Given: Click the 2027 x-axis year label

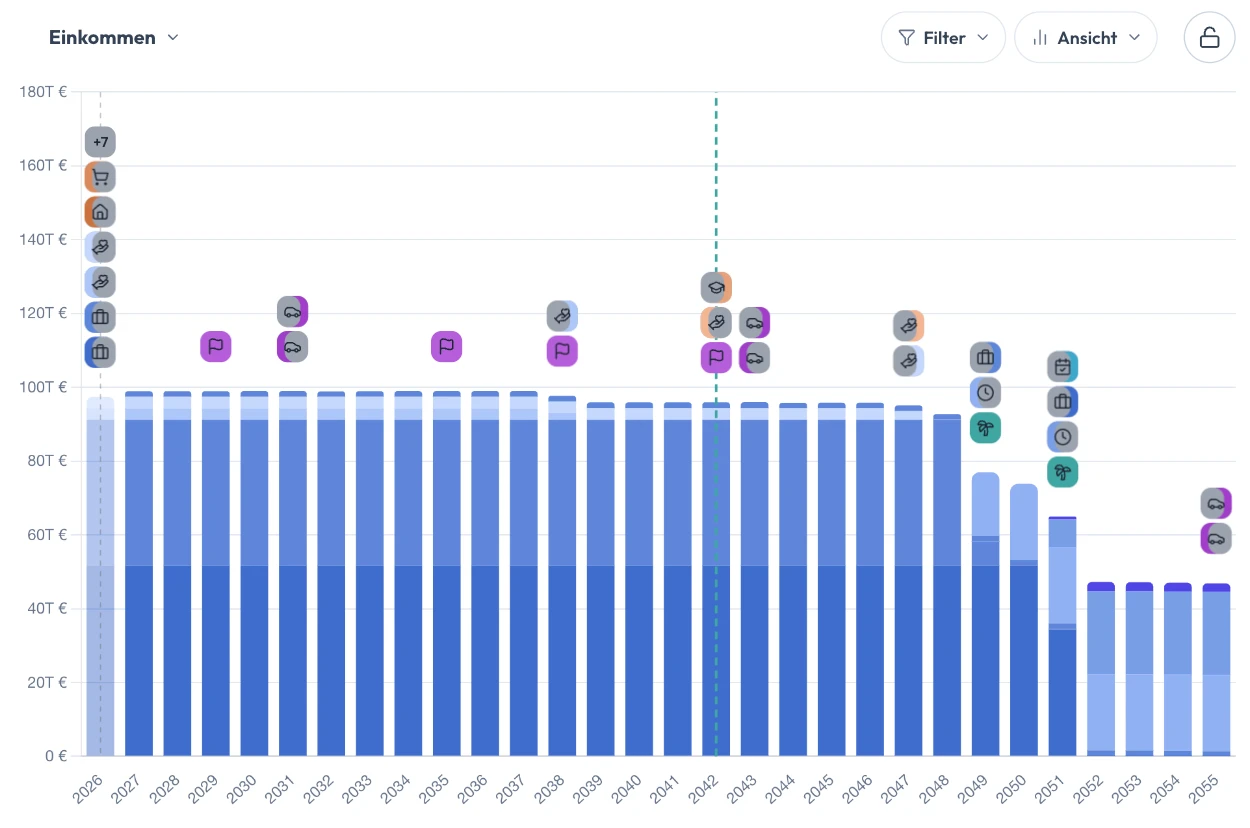Looking at the screenshot, I should [128, 787].
